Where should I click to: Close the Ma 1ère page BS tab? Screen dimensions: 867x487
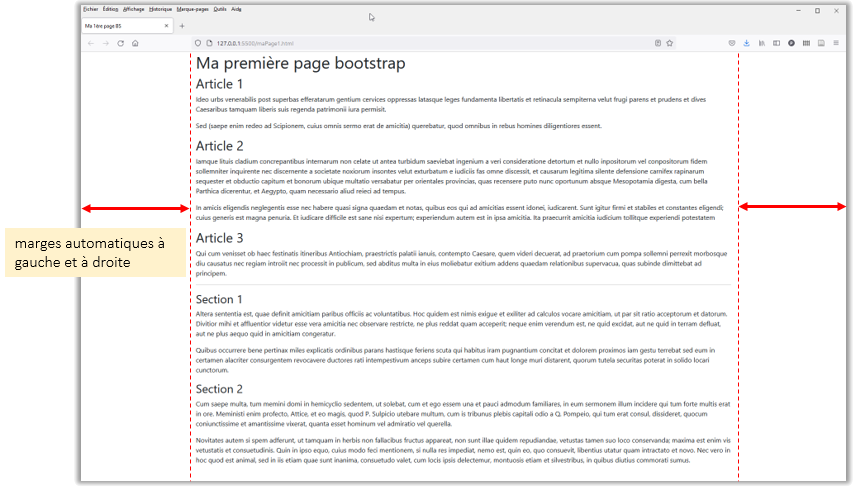(x=167, y=25)
